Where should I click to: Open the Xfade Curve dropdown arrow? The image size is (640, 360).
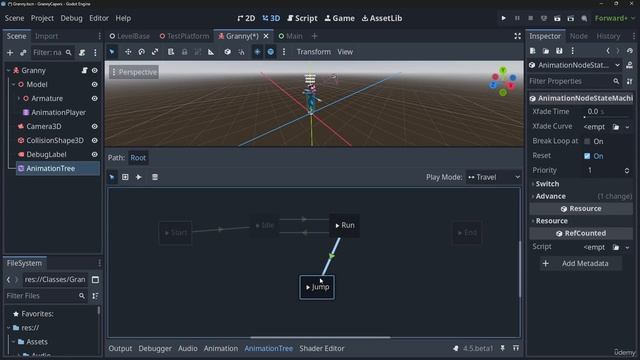pos(627,127)
